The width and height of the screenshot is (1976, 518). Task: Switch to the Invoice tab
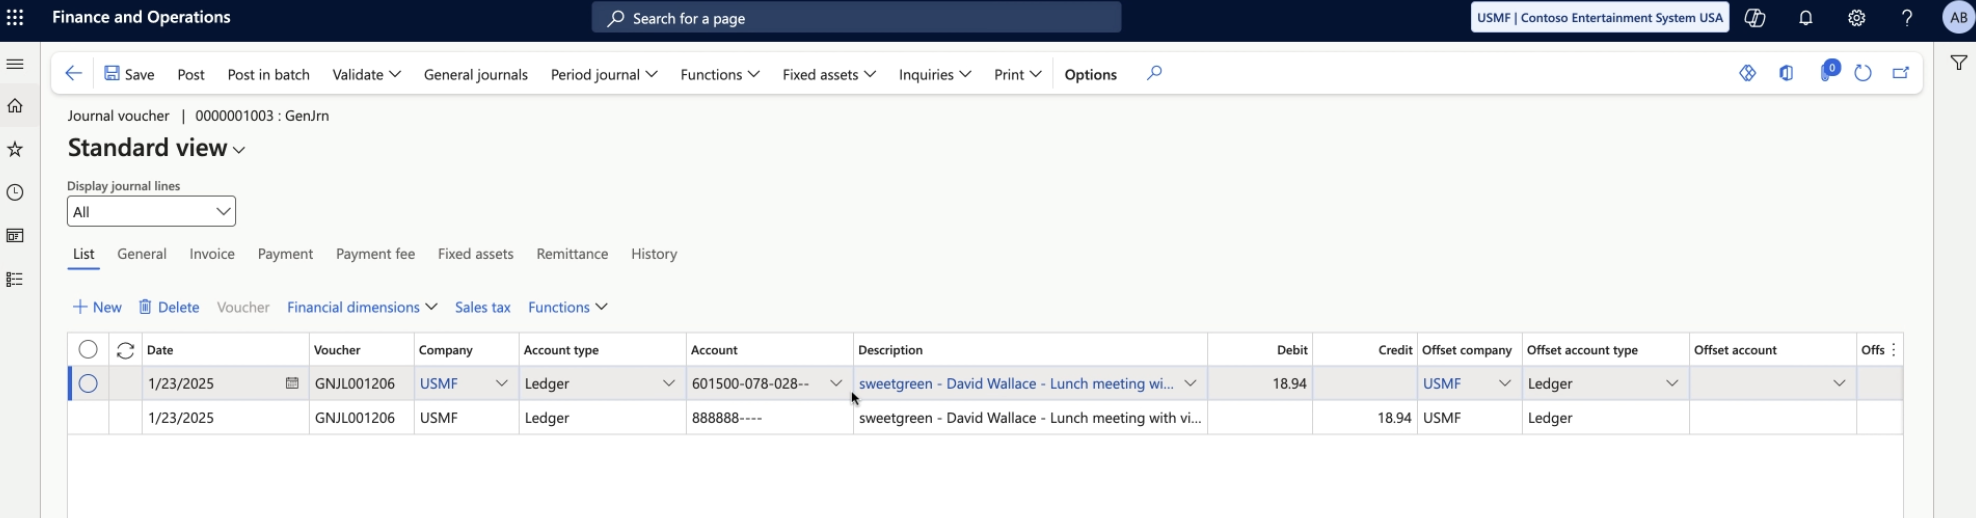212,254
